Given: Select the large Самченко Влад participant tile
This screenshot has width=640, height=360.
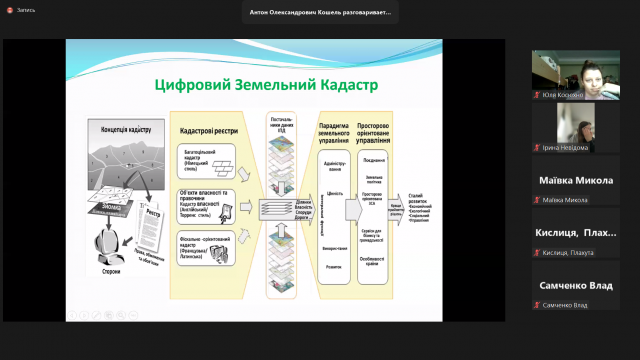Looking at the screenshot, I should pos(576,285).
